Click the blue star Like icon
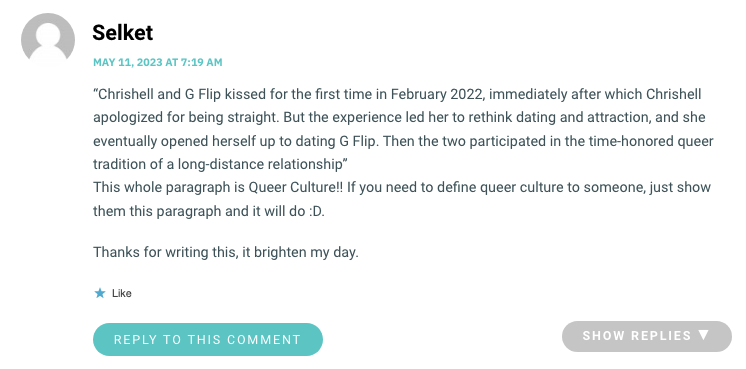 pyautogui.click(x=99, y=293)
